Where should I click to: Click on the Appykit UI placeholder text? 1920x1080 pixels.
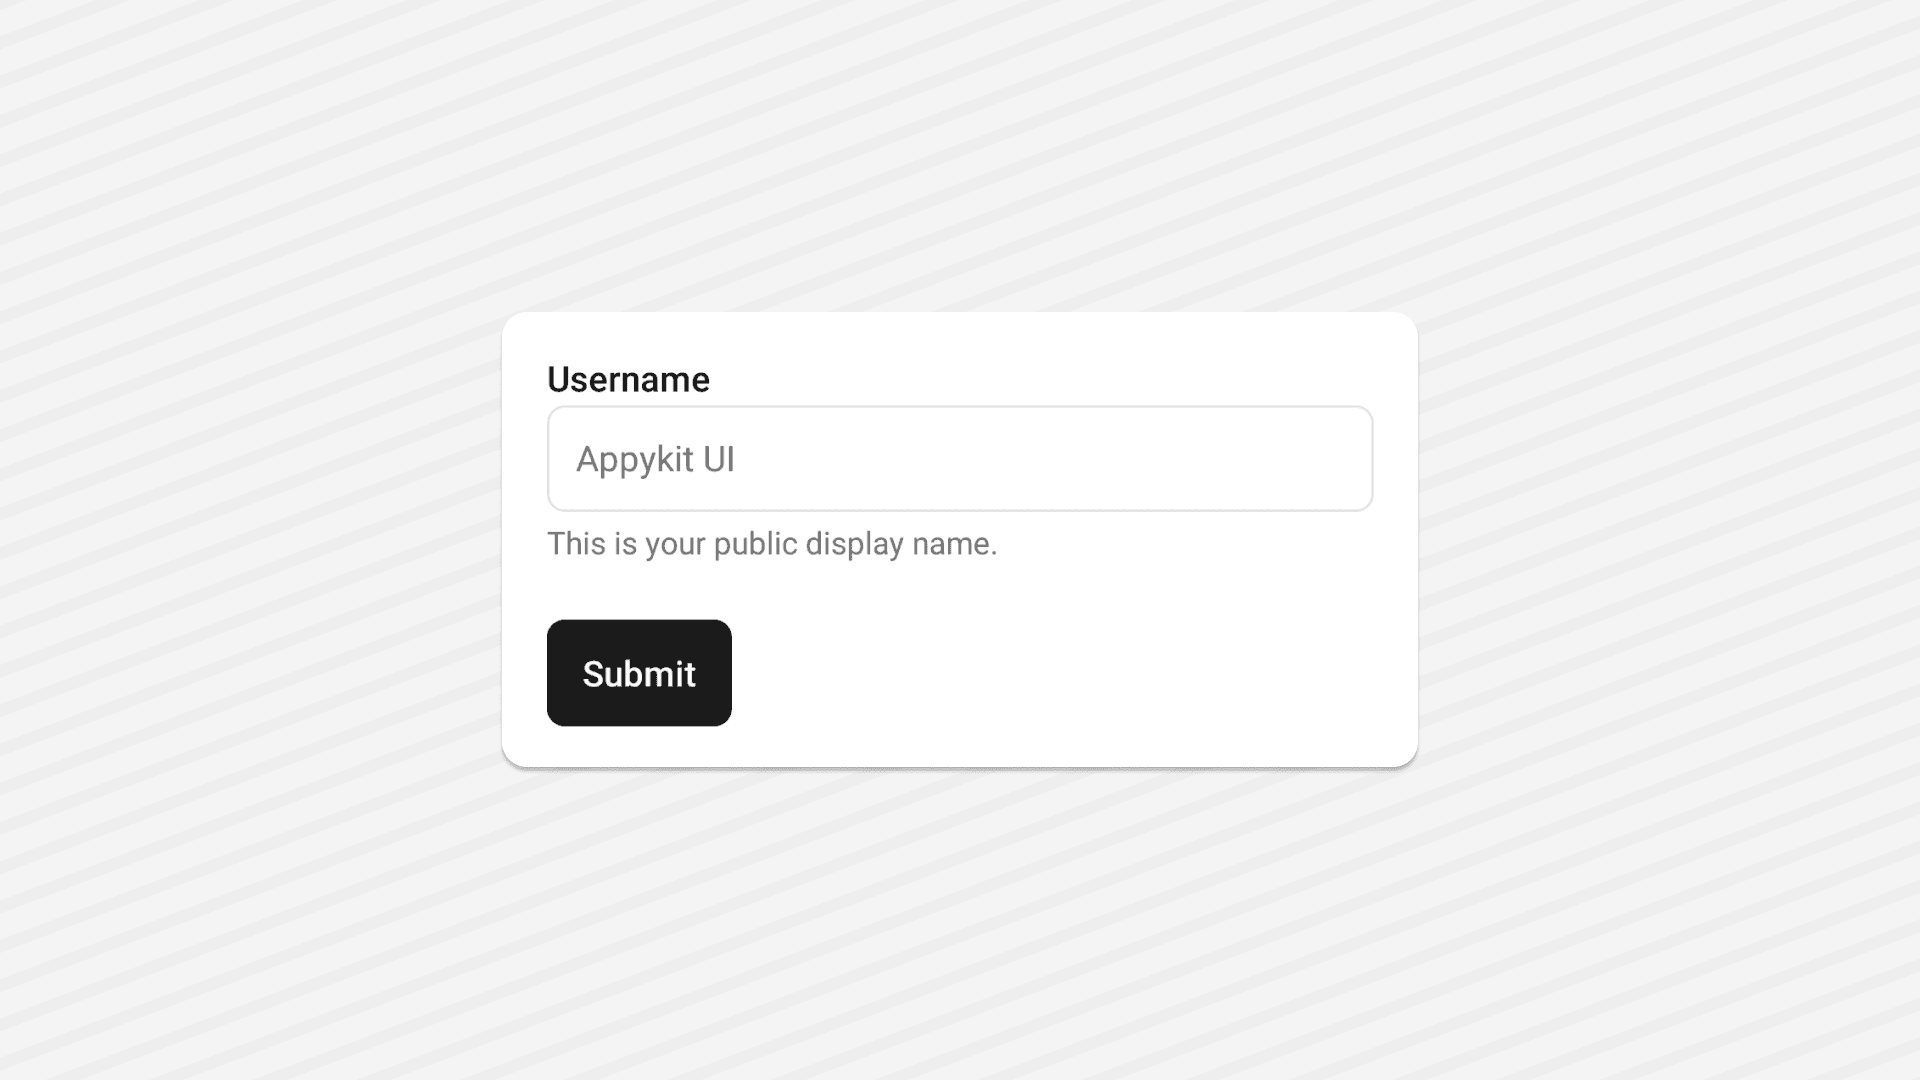click(655, 459)
